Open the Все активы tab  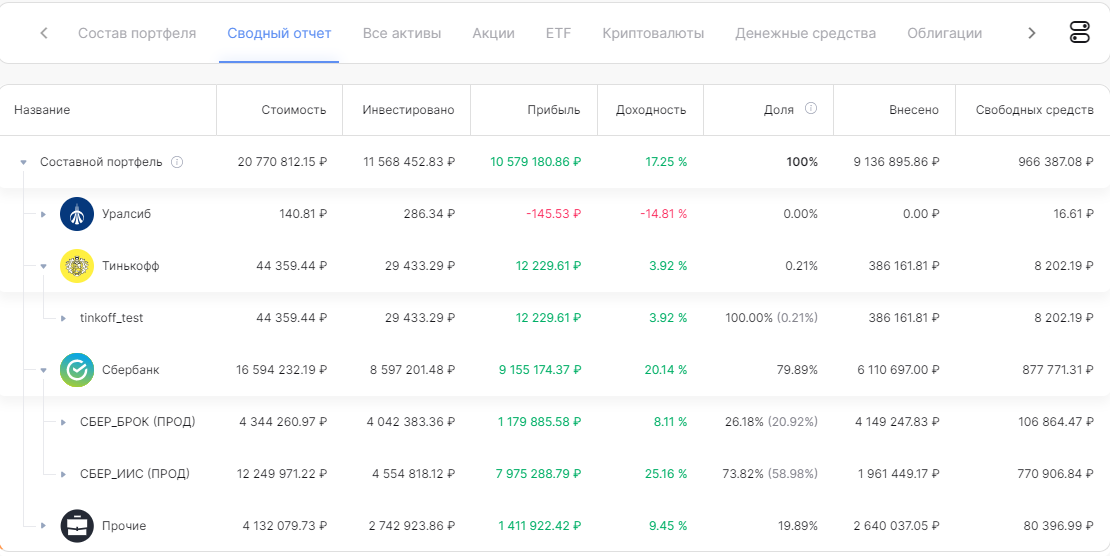tap(401, 33)
